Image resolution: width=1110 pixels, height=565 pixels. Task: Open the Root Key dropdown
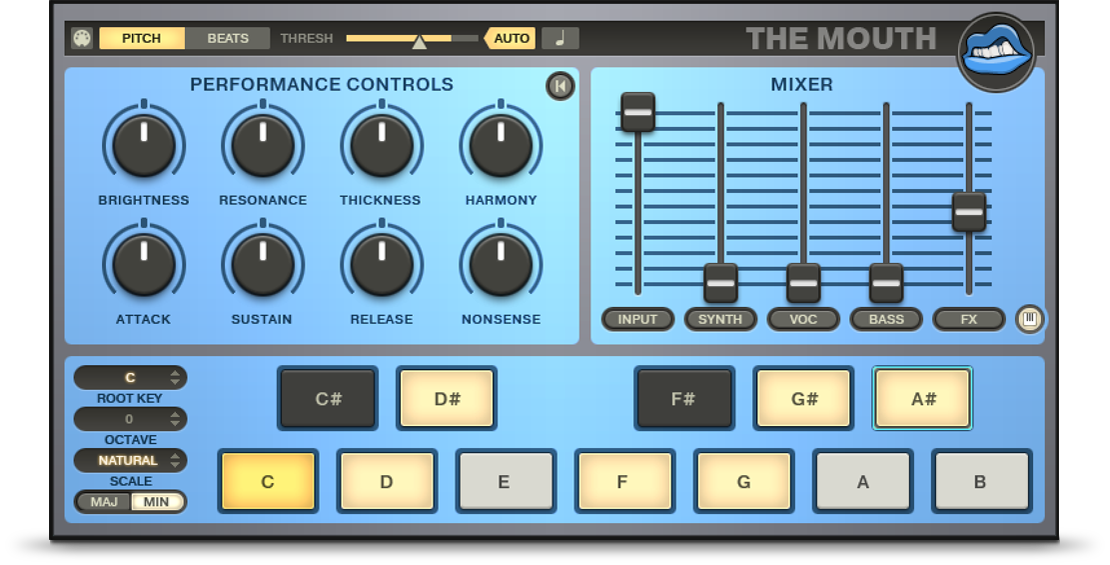[130, 378]
